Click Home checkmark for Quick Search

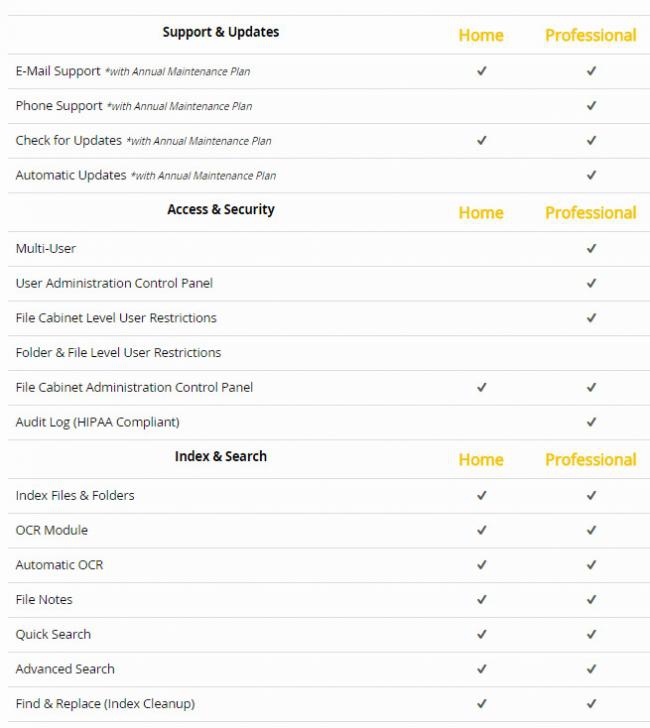coord(481,634)
